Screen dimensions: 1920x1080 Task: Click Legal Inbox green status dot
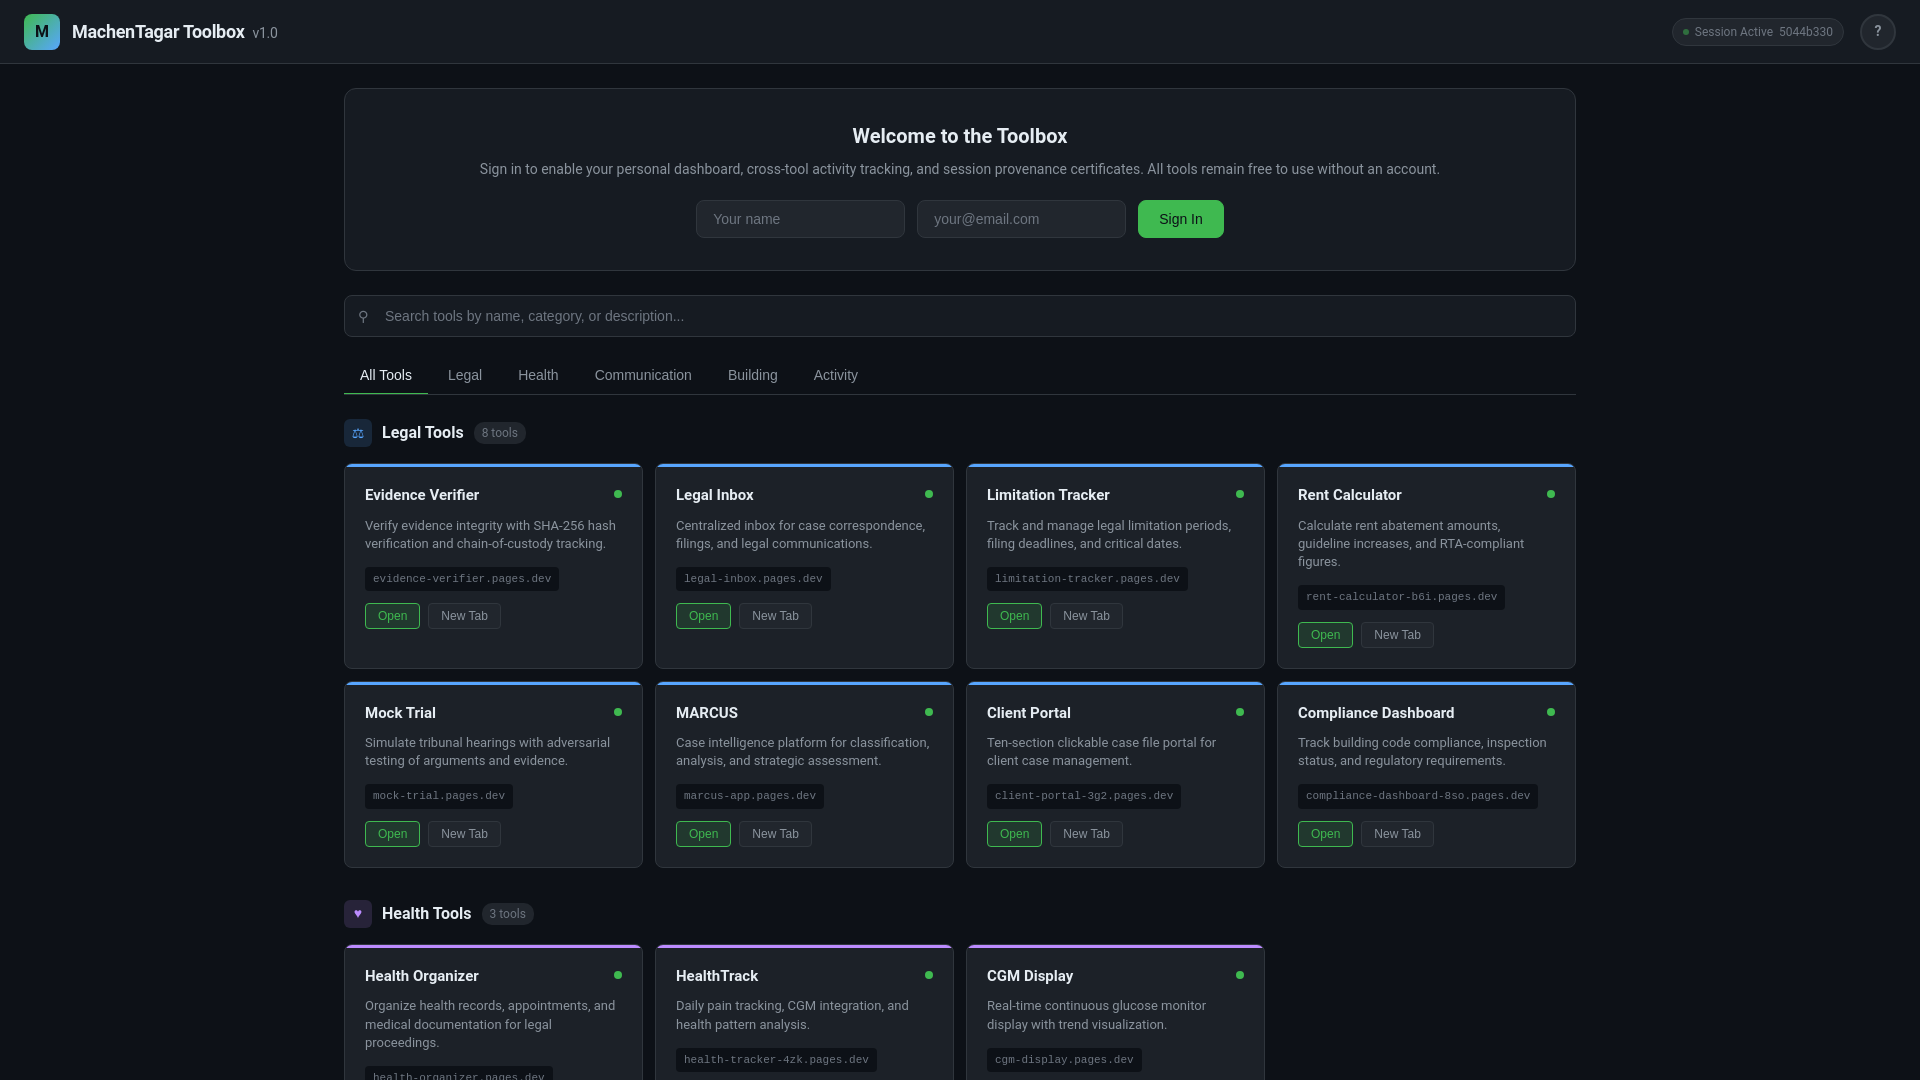point(929,494)
